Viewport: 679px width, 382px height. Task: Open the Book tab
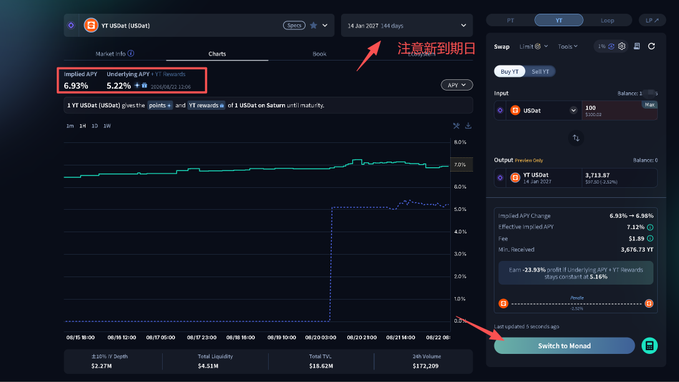[x=319, y=54]
